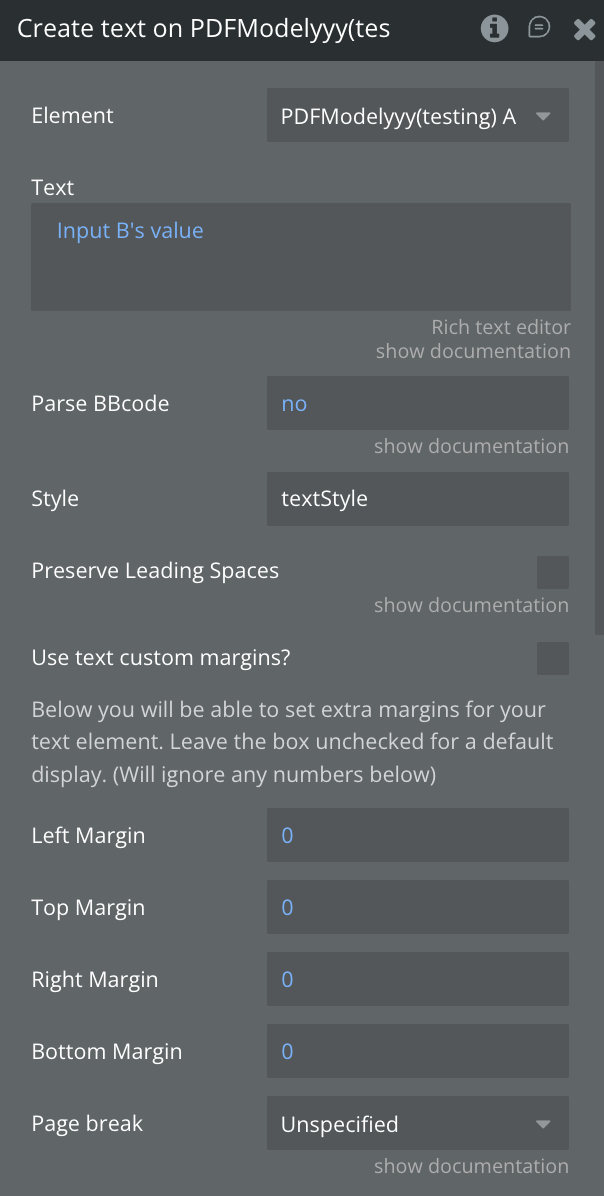Close the Create text panel

click(584, 29)
